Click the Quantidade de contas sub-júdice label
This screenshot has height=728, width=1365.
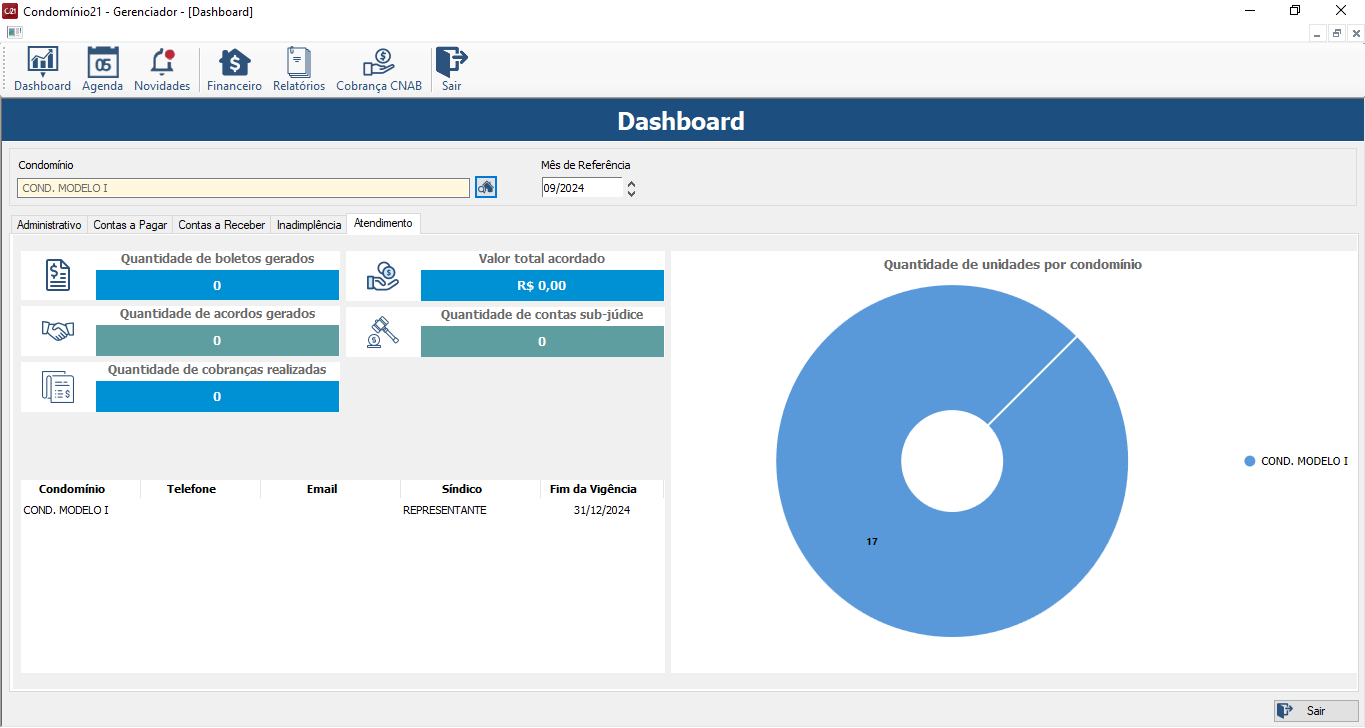[542, 315]
